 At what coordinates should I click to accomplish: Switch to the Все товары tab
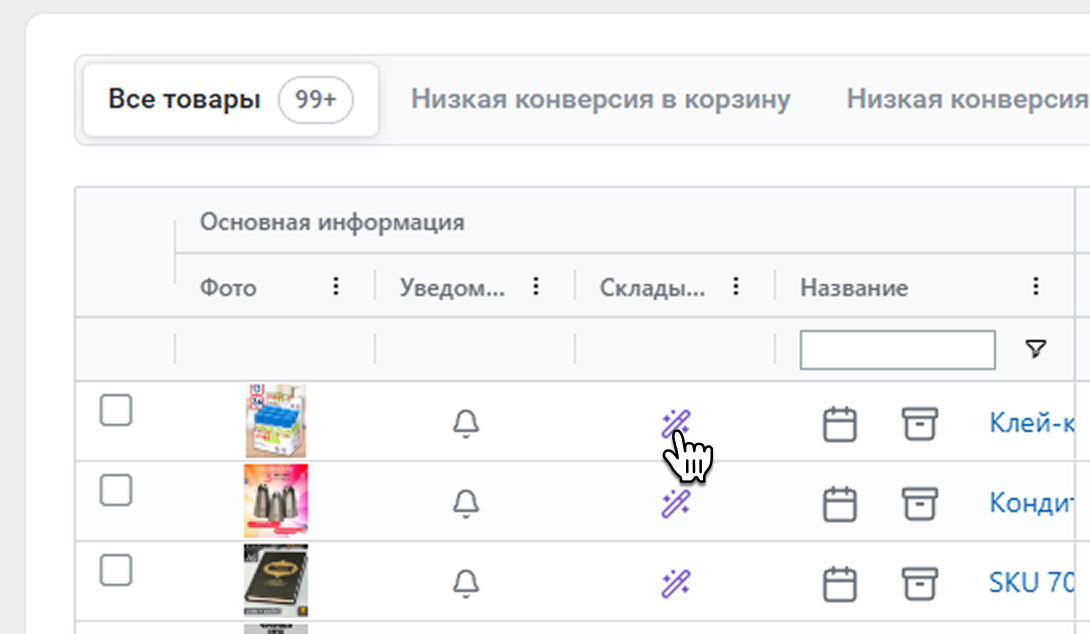point(230,100)
